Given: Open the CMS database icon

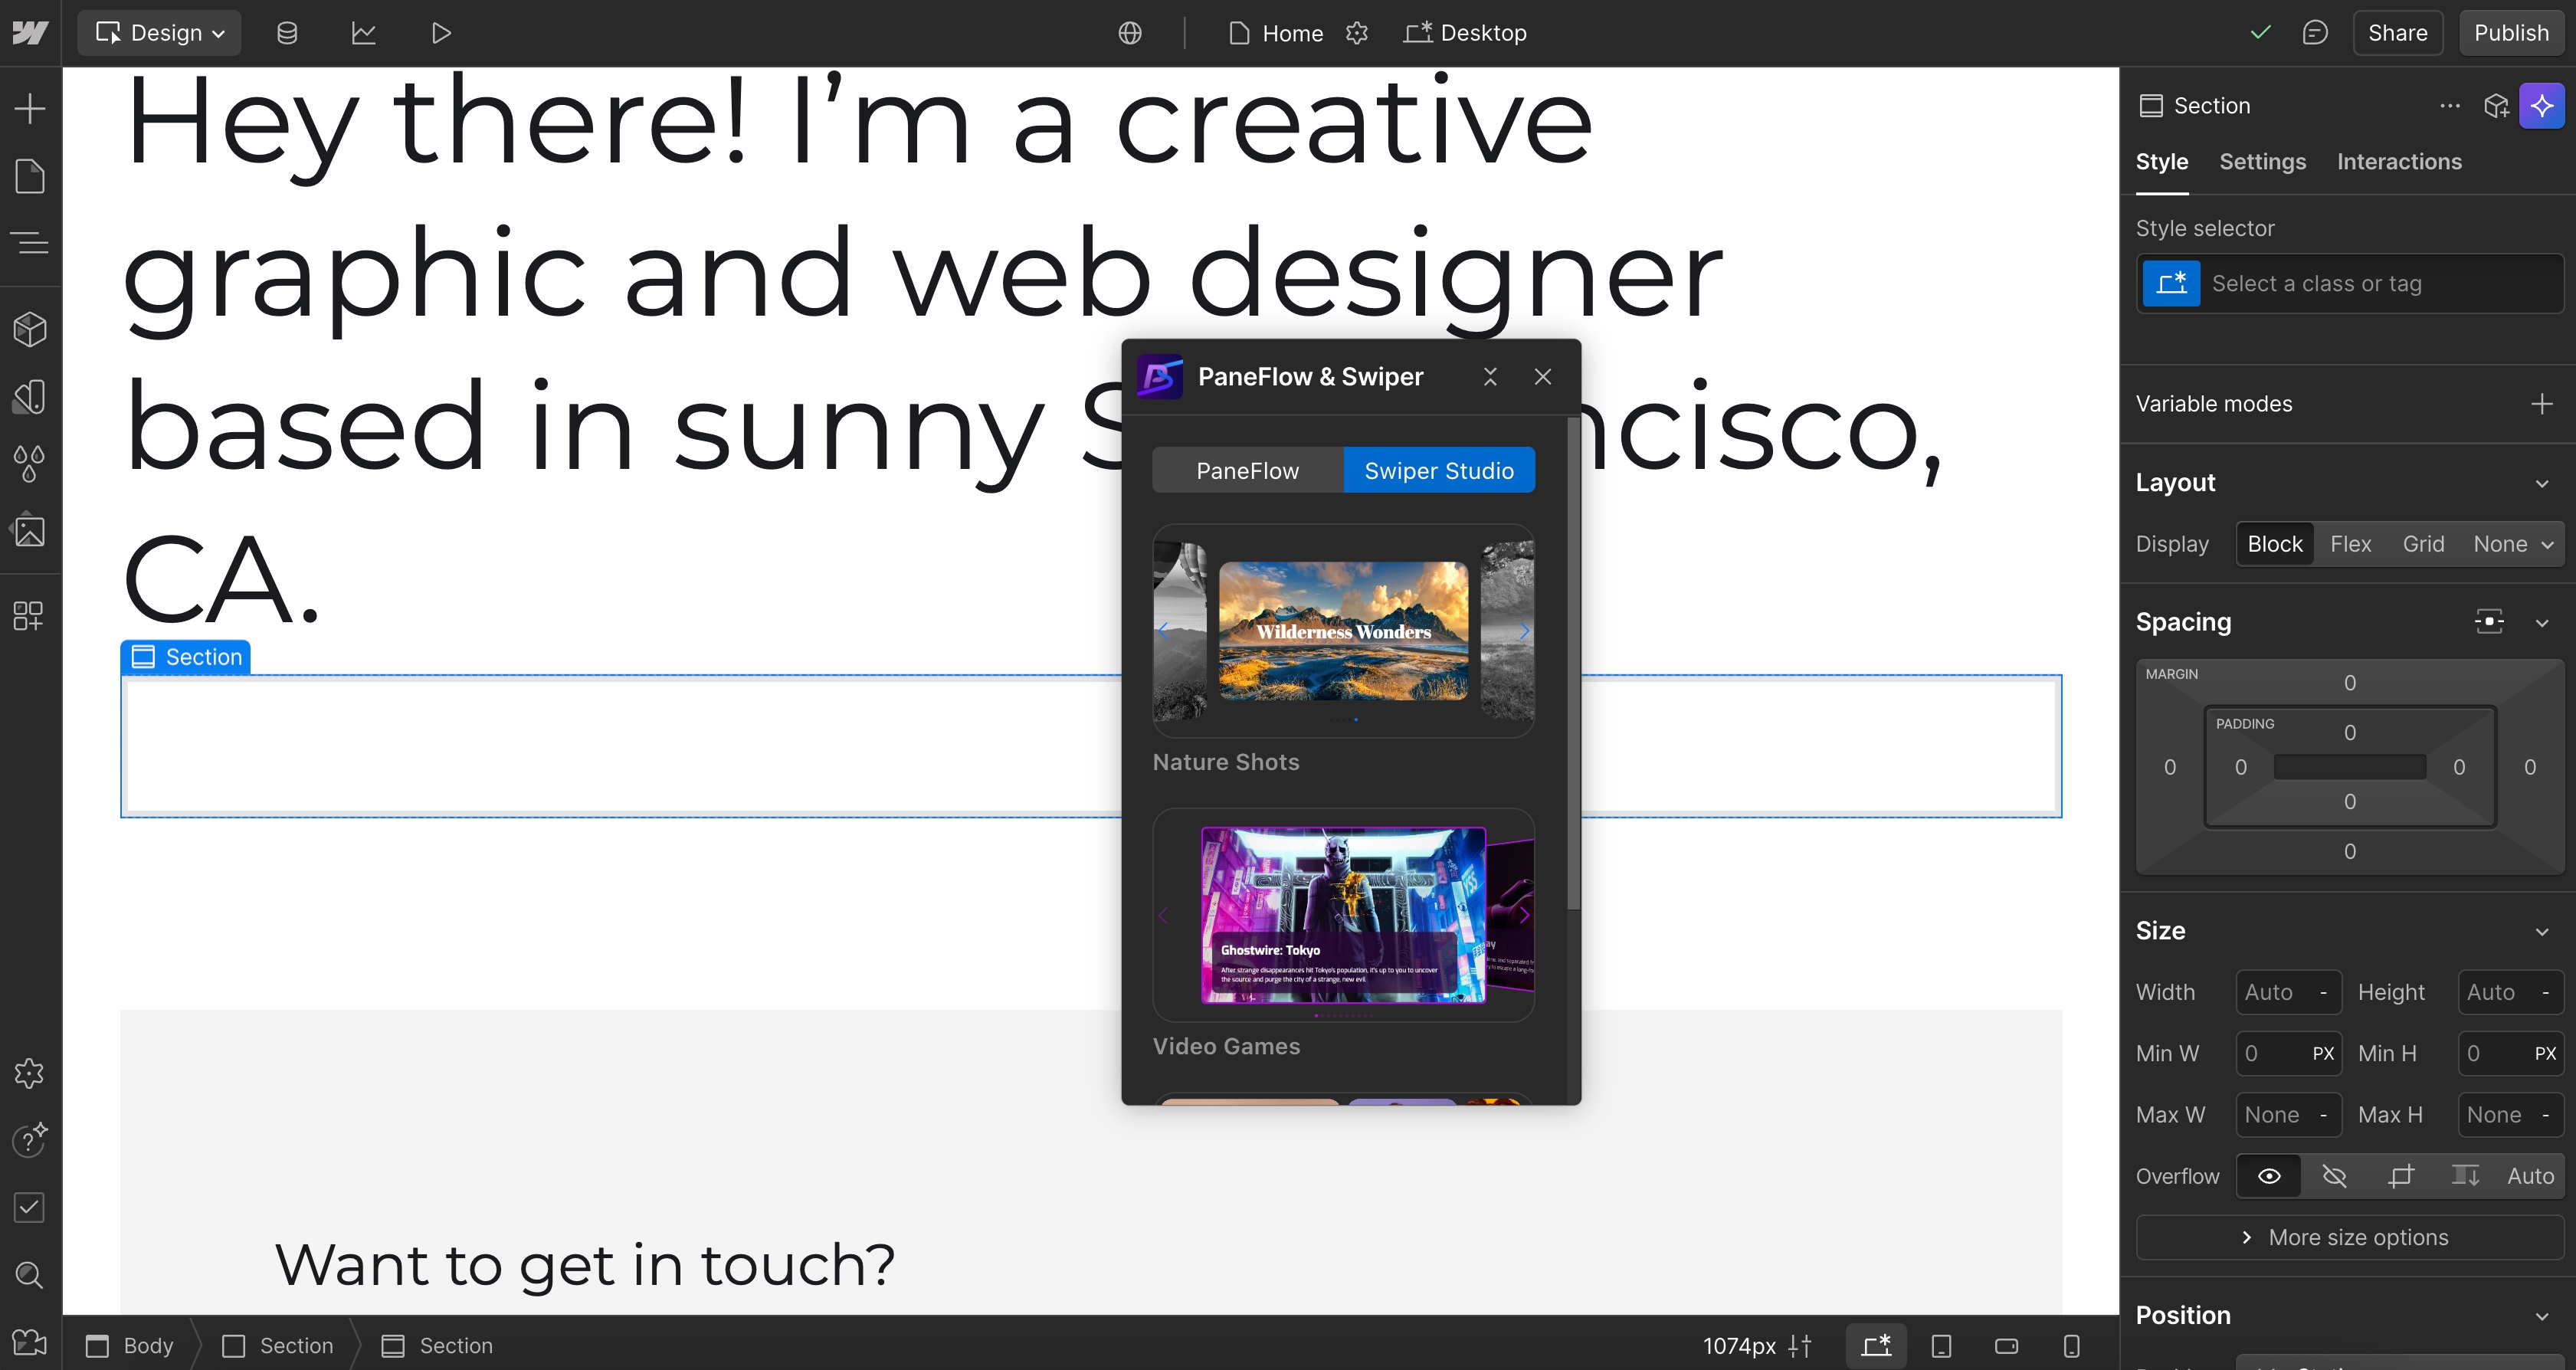Looking at the screenshot, I should click(287, 33).
